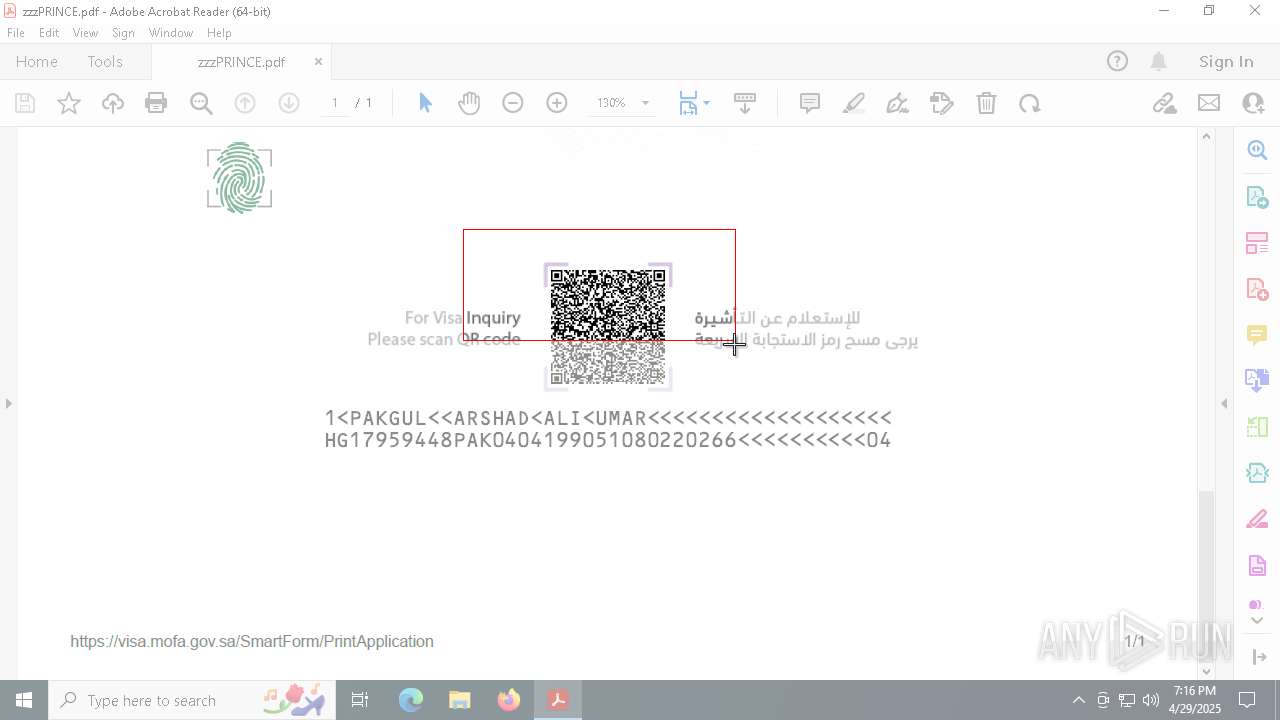Open find text magnifier icon
This screenshot has width=1280, height=720.
(x=201, y=103)
